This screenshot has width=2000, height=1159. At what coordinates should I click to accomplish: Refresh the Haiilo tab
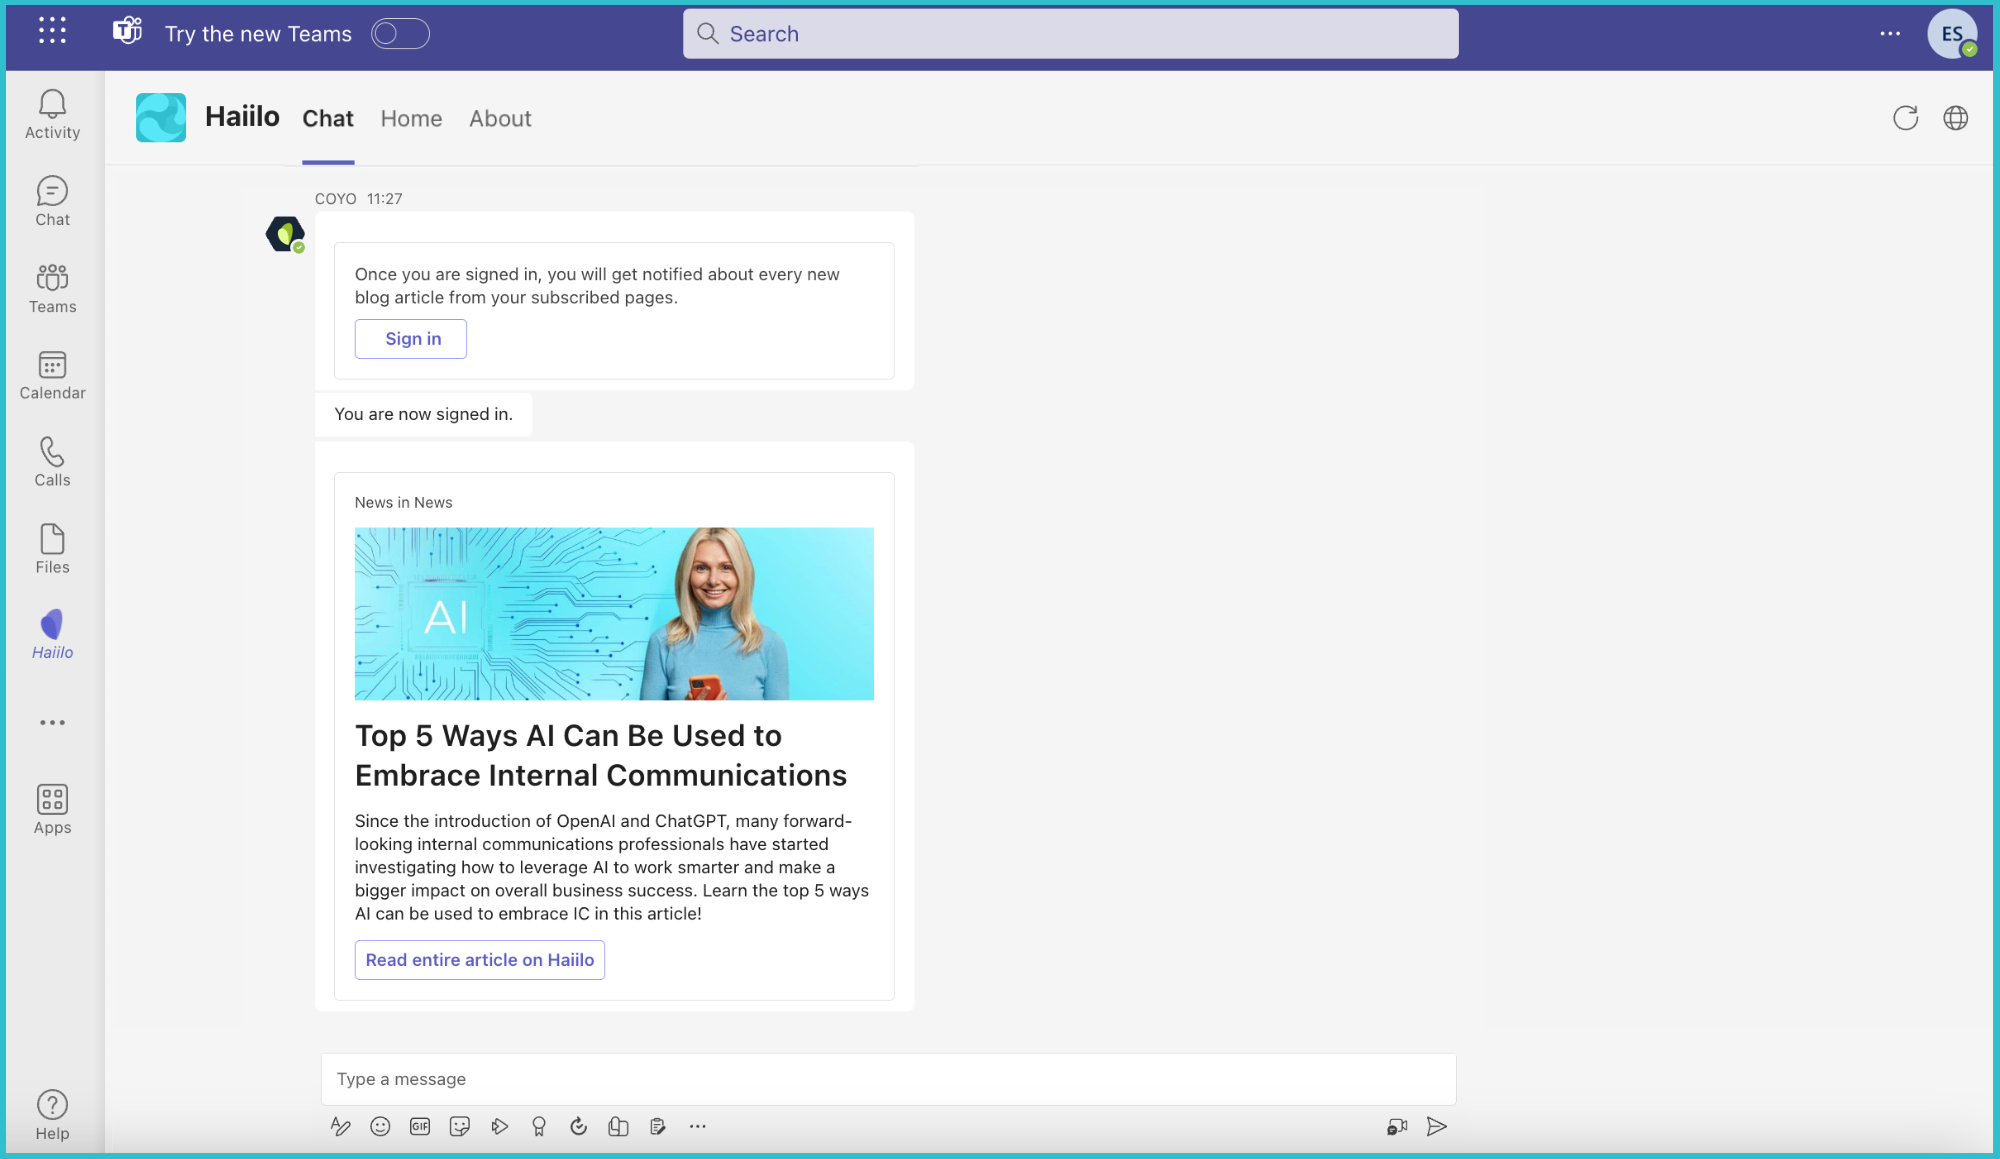(1906, 118)
